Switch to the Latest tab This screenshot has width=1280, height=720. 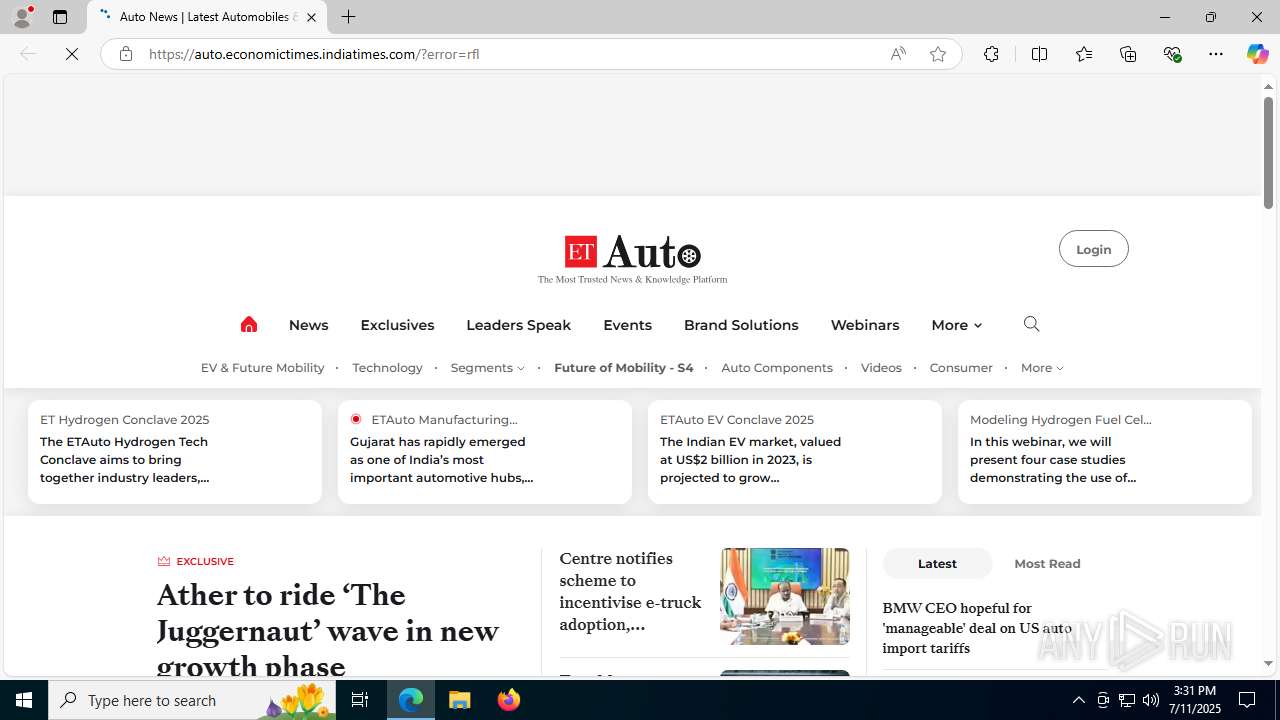(x=937, y=563)
